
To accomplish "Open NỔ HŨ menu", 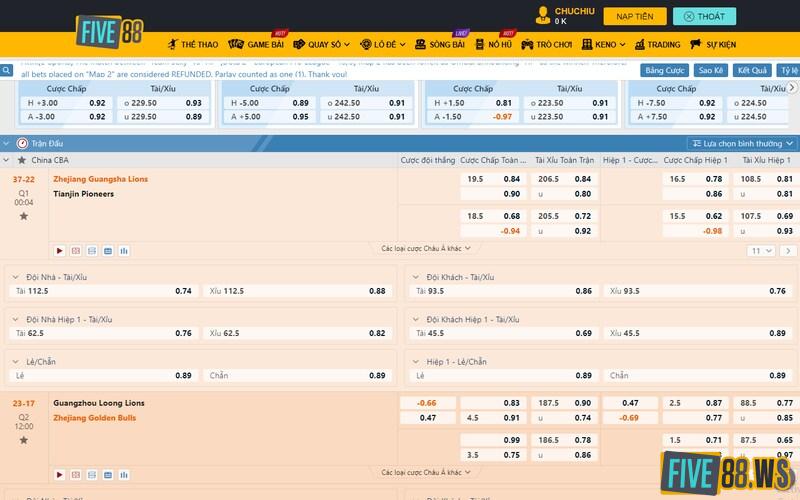I will (493, 44).
